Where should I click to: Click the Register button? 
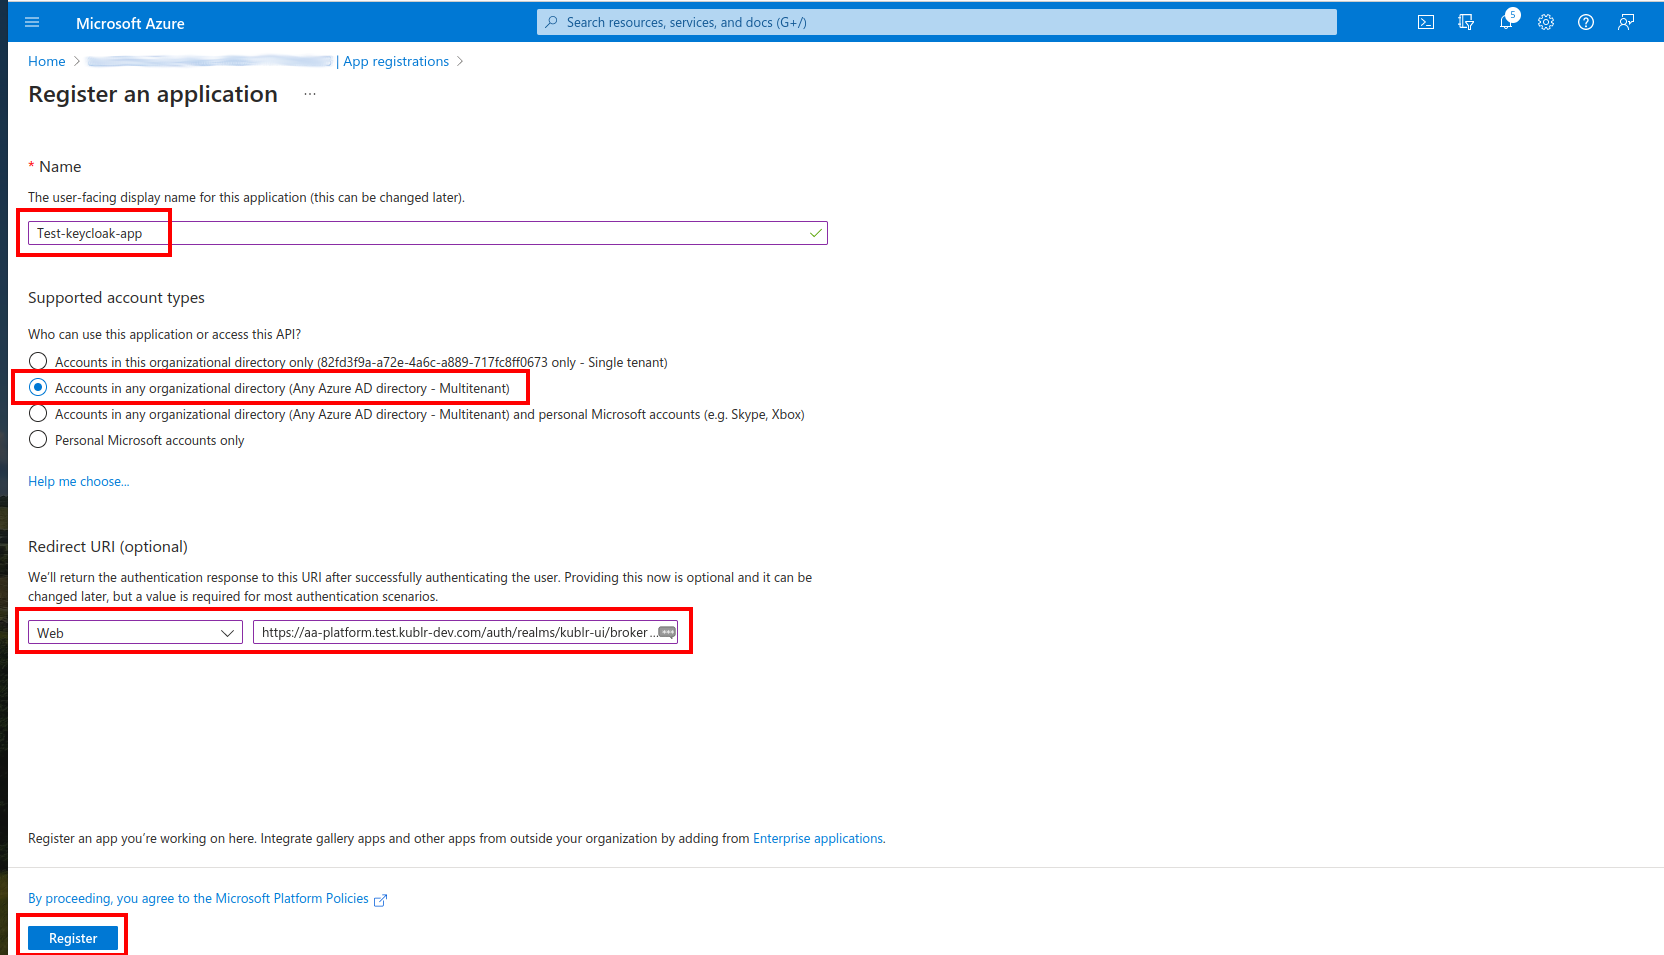[73, 938]
